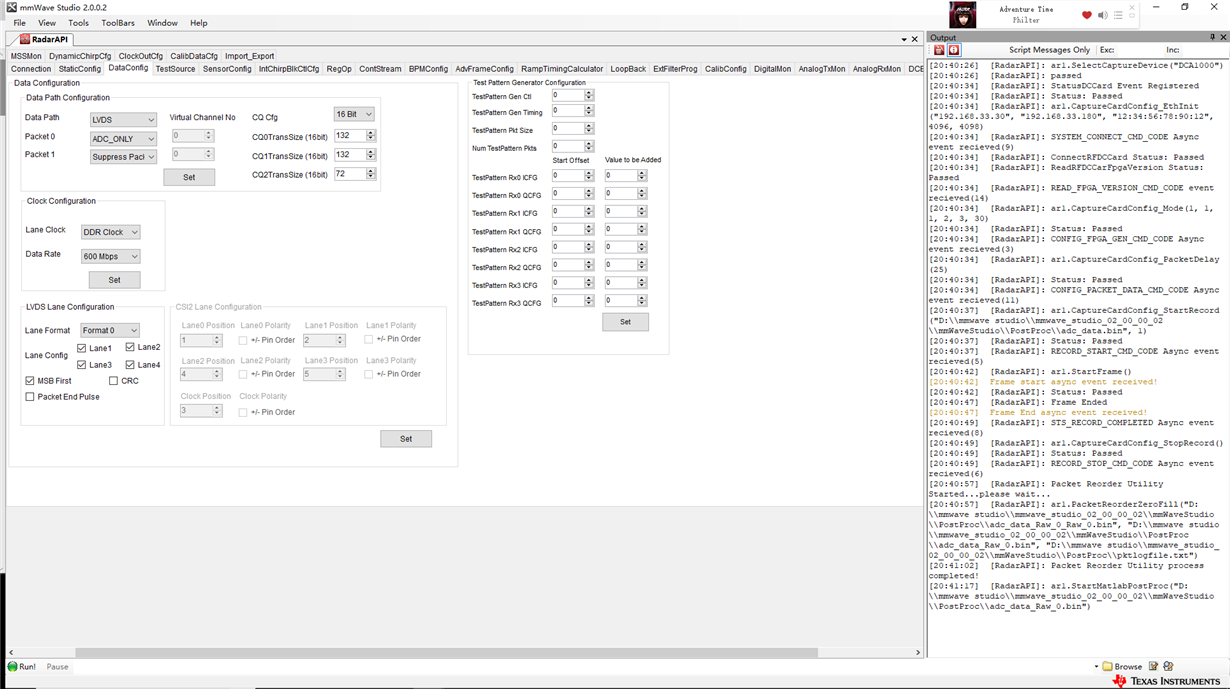This screenshot has height=689, width=1230.
Task: Open the Data Rate 600 Mbps dropdown
Action: click(x=110, y=256)
